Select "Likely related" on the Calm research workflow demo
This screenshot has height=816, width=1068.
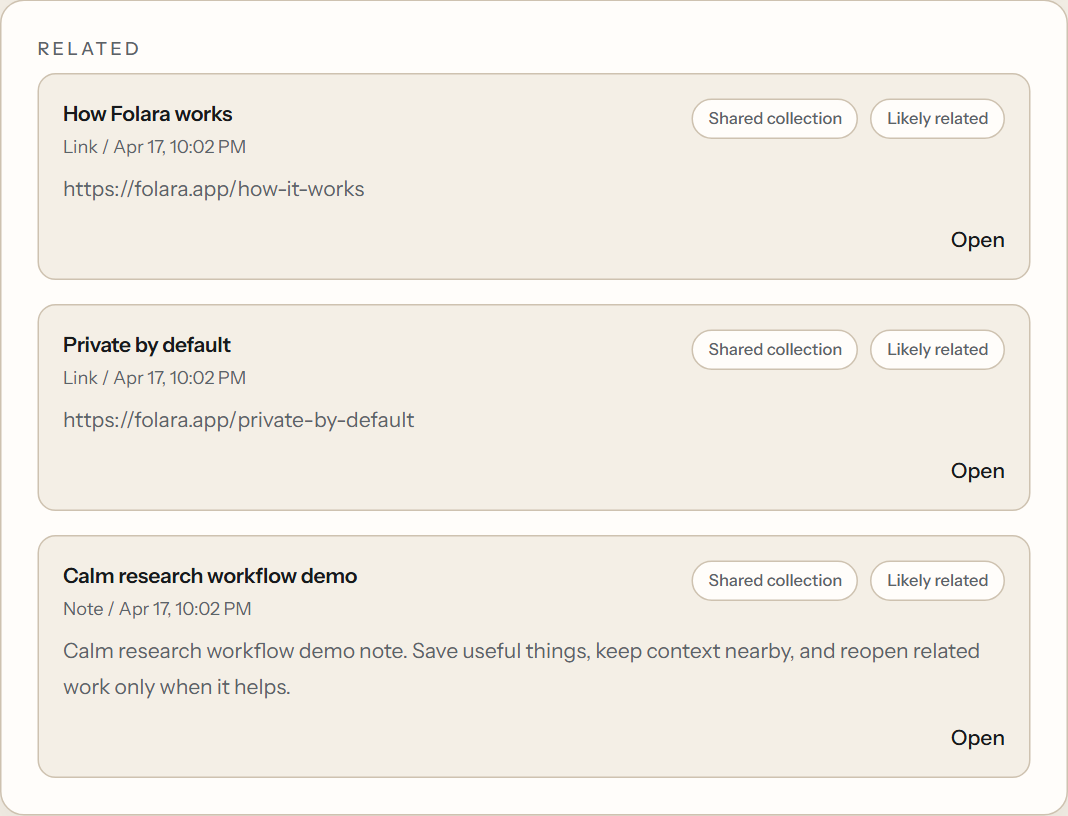coord(937,580)
